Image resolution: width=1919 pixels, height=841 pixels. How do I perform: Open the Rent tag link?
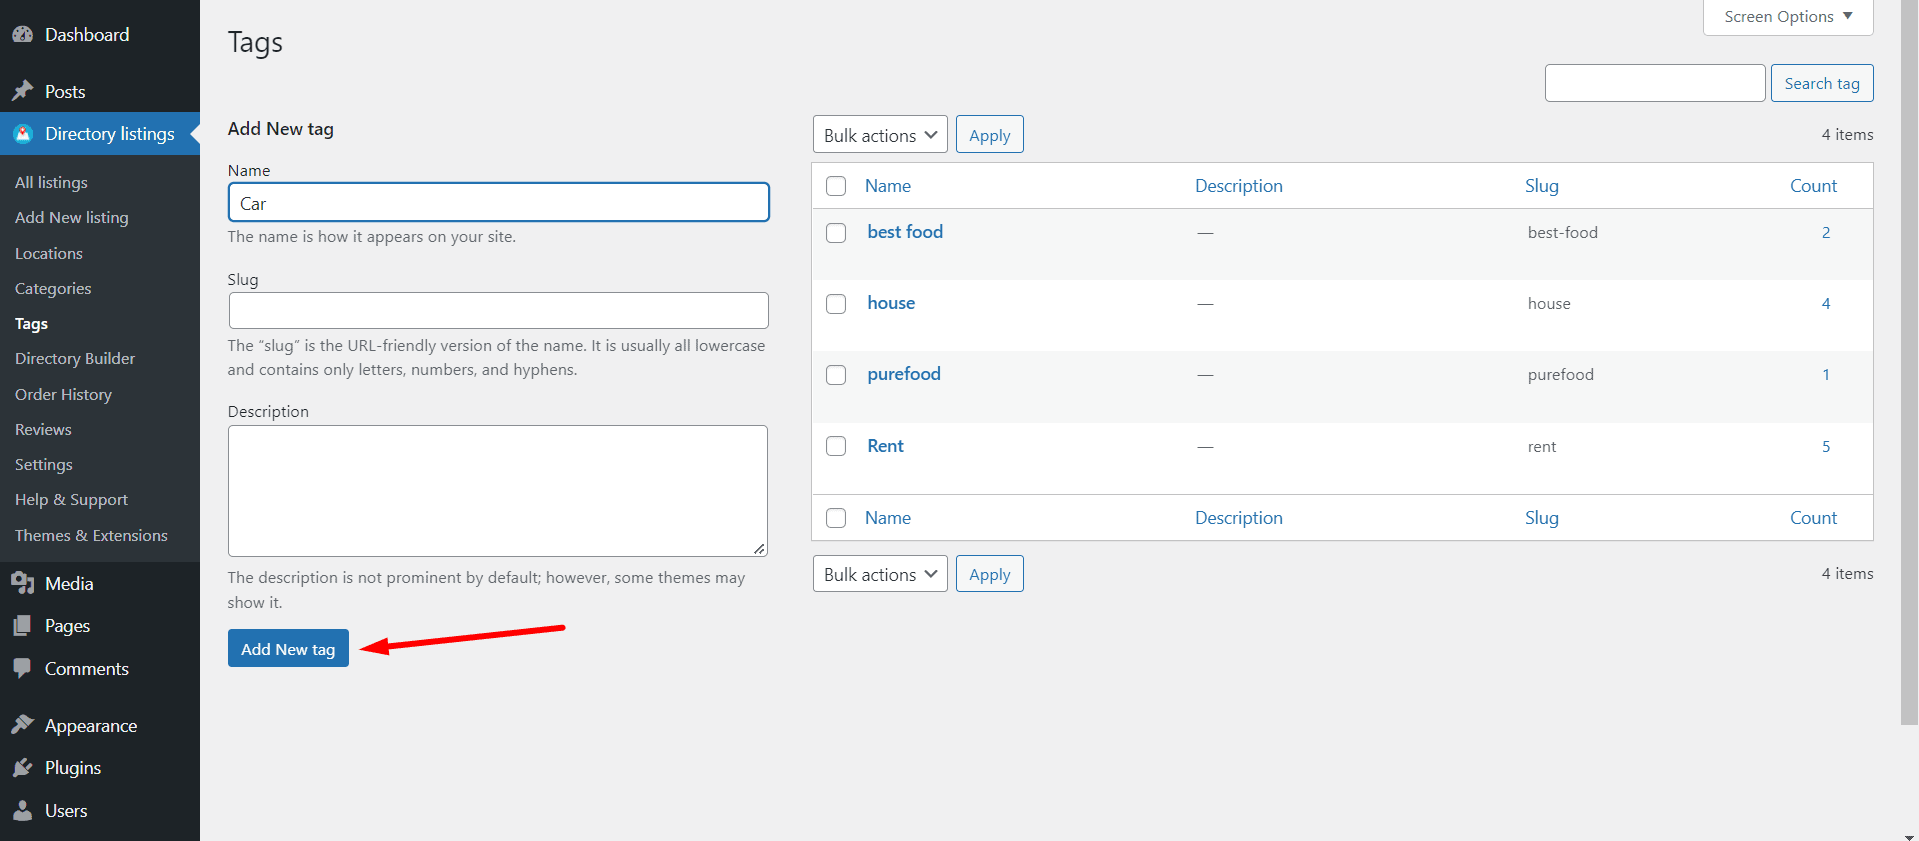(x=885, y=446)
